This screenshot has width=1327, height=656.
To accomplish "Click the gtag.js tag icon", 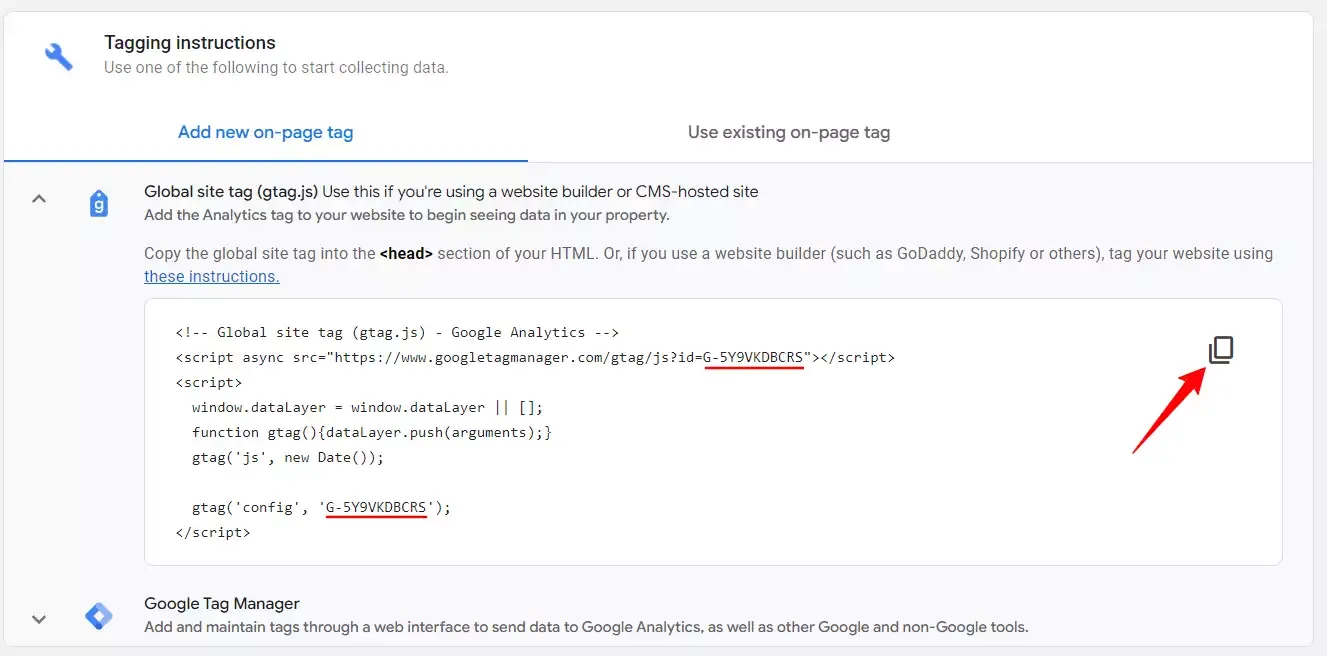I will [x=99, y=204].
